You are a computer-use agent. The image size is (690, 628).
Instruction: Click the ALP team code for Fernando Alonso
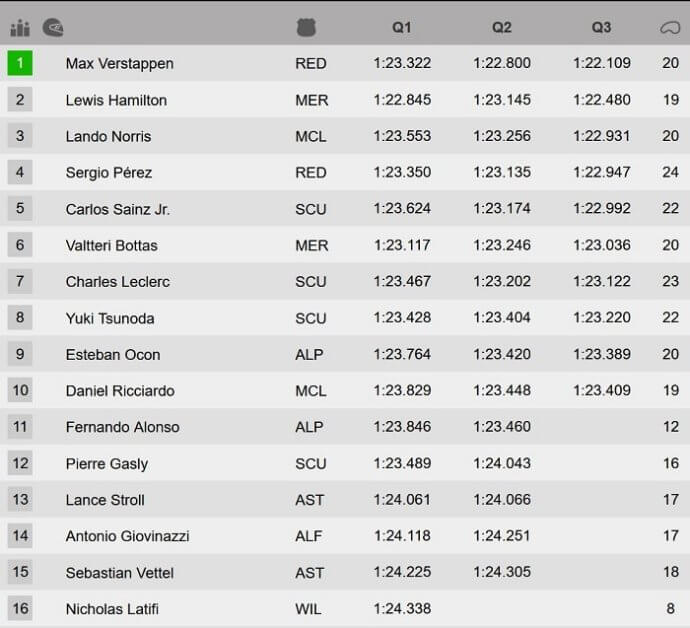point(309,427)
